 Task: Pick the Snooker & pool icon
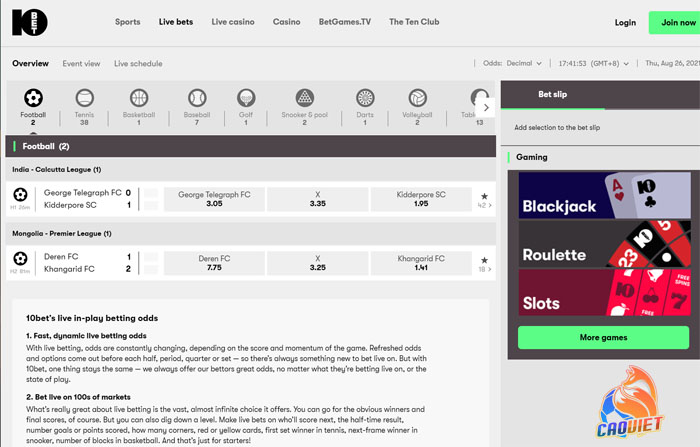point(305,98)
